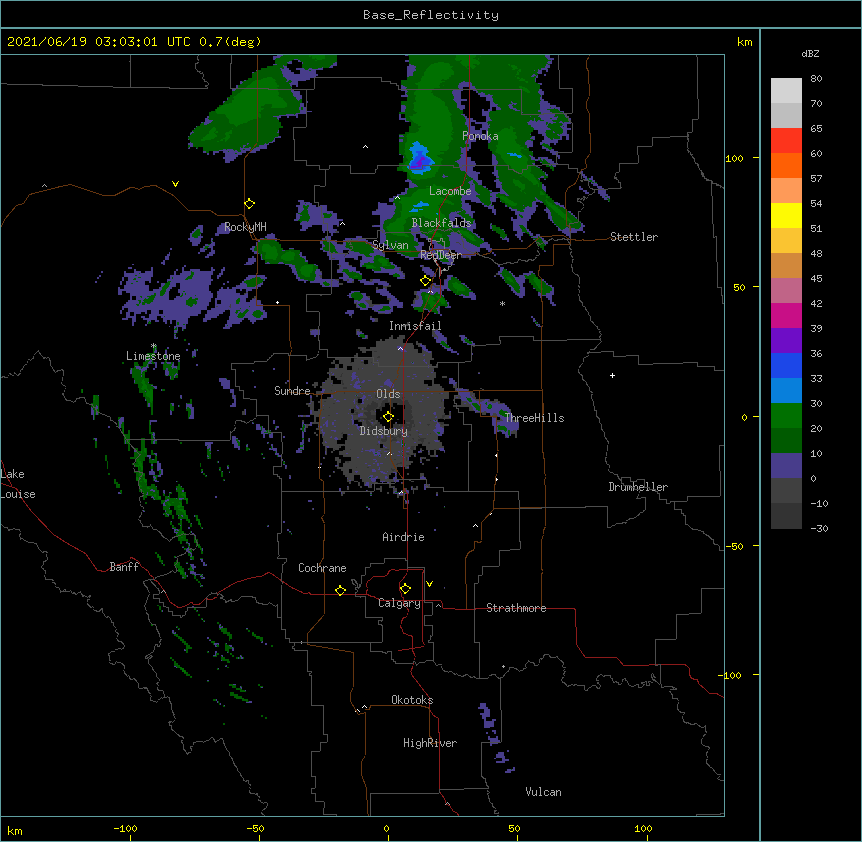
Task: Click the white asterisk marker east of Innisfail
Action: click(502, 303)
